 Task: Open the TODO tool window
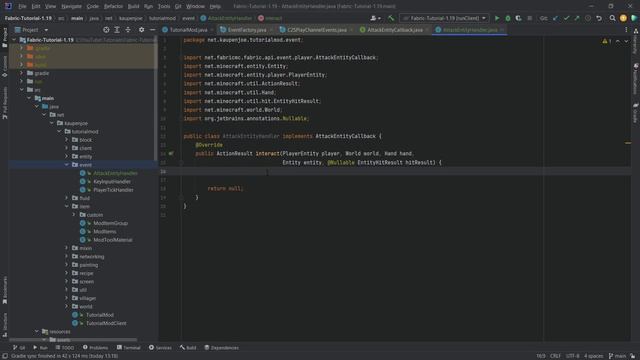[65, 348]
